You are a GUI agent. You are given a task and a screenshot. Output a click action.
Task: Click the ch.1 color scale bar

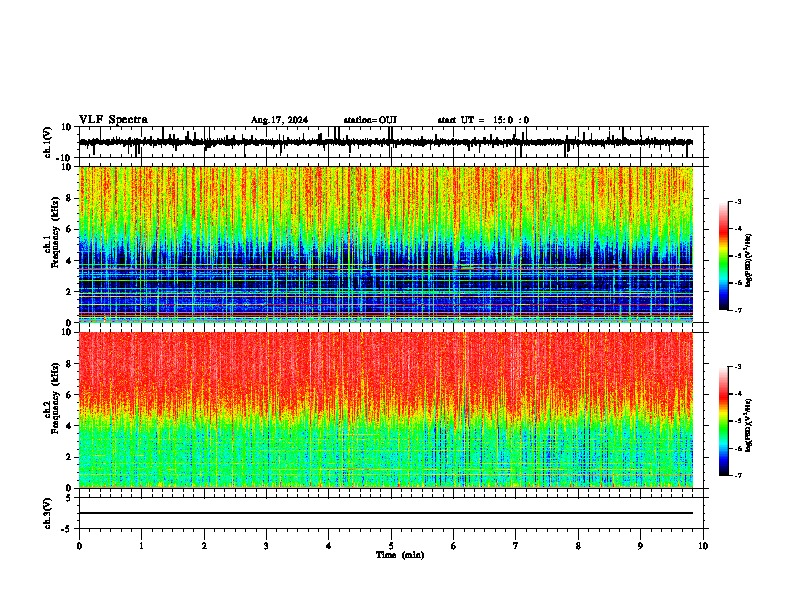pyautogui.click(x=723, y=256)
